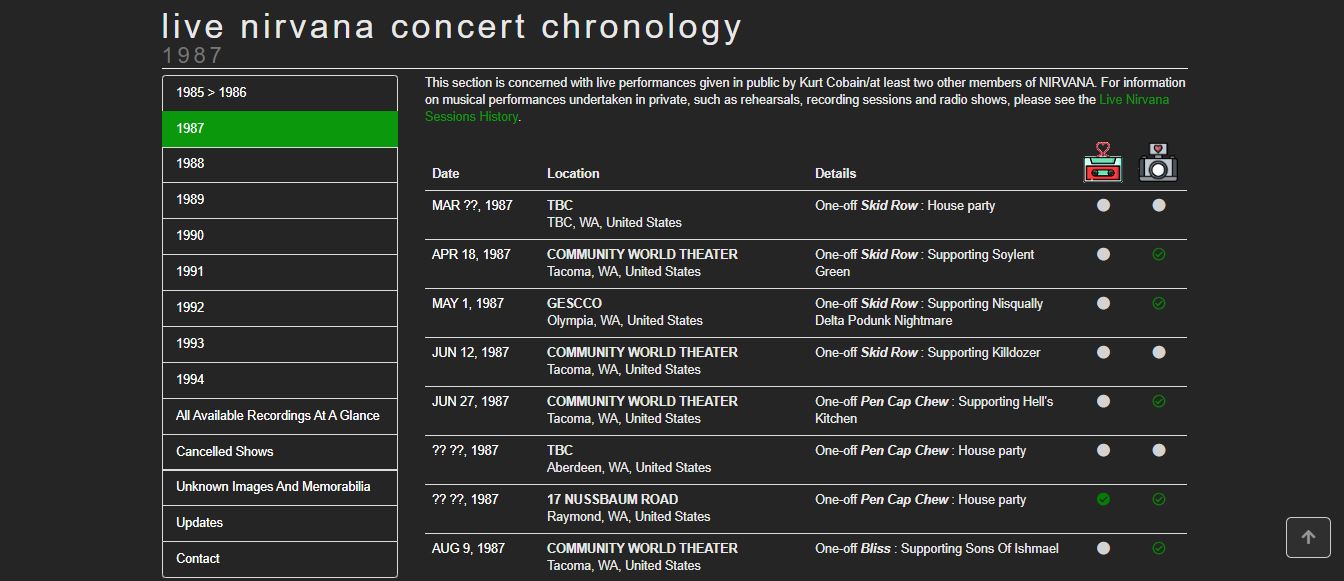
Task: Click photo status dot for JUN 12, 1987 row
Action: pos(1158,352)
